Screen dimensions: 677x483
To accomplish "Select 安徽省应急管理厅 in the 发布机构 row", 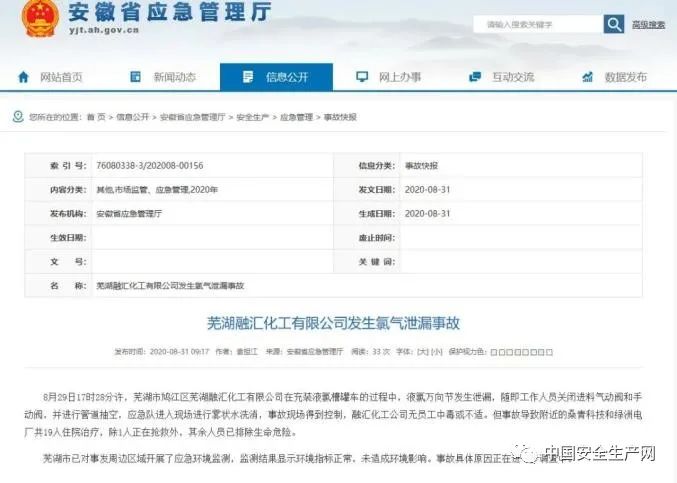I will point(129,214).
